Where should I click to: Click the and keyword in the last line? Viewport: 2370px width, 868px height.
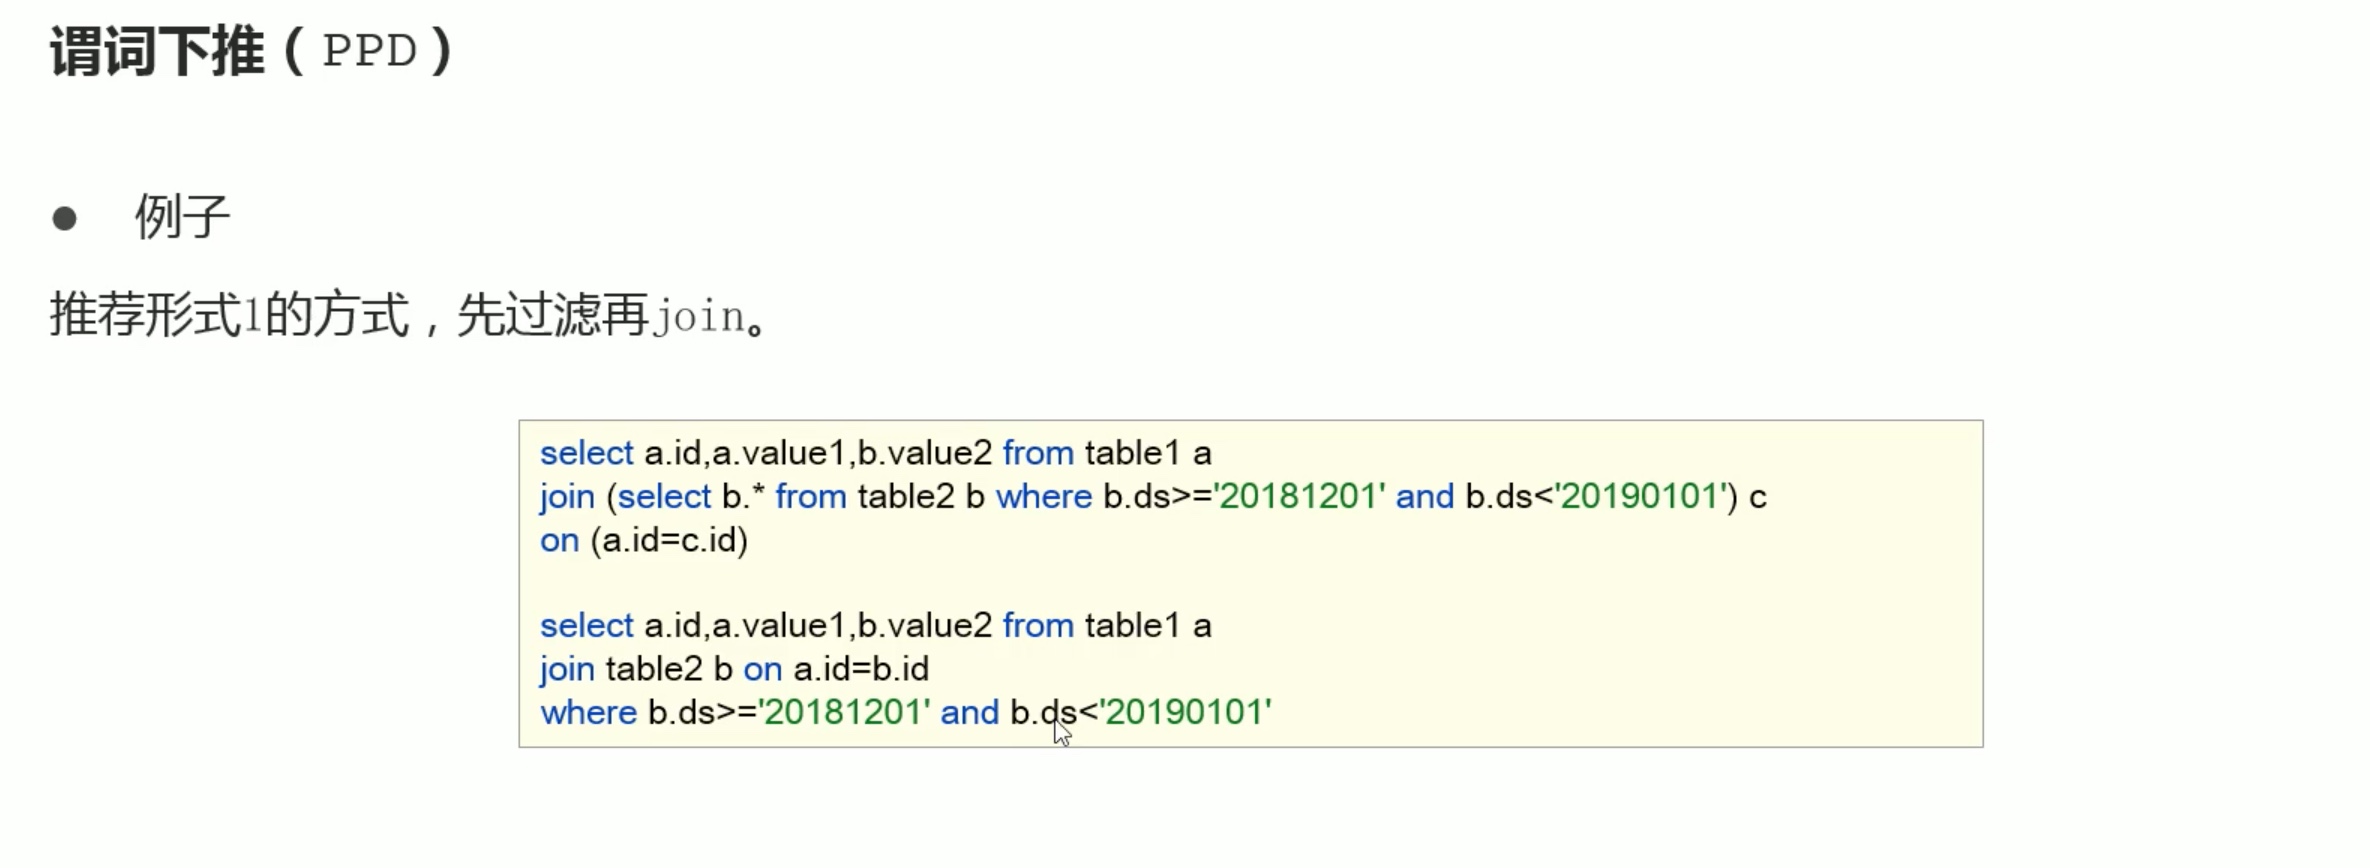[970, 713]
